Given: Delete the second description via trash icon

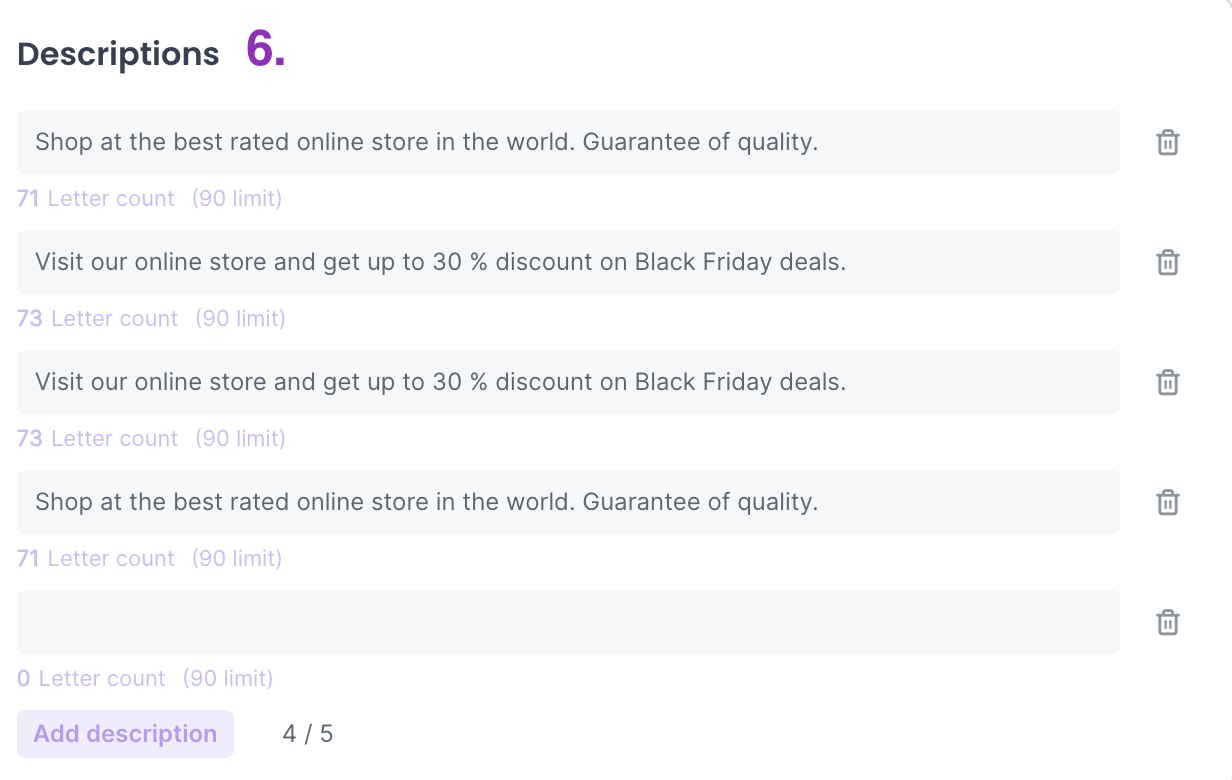Looking at the screenshot, I should point(1167,262).
